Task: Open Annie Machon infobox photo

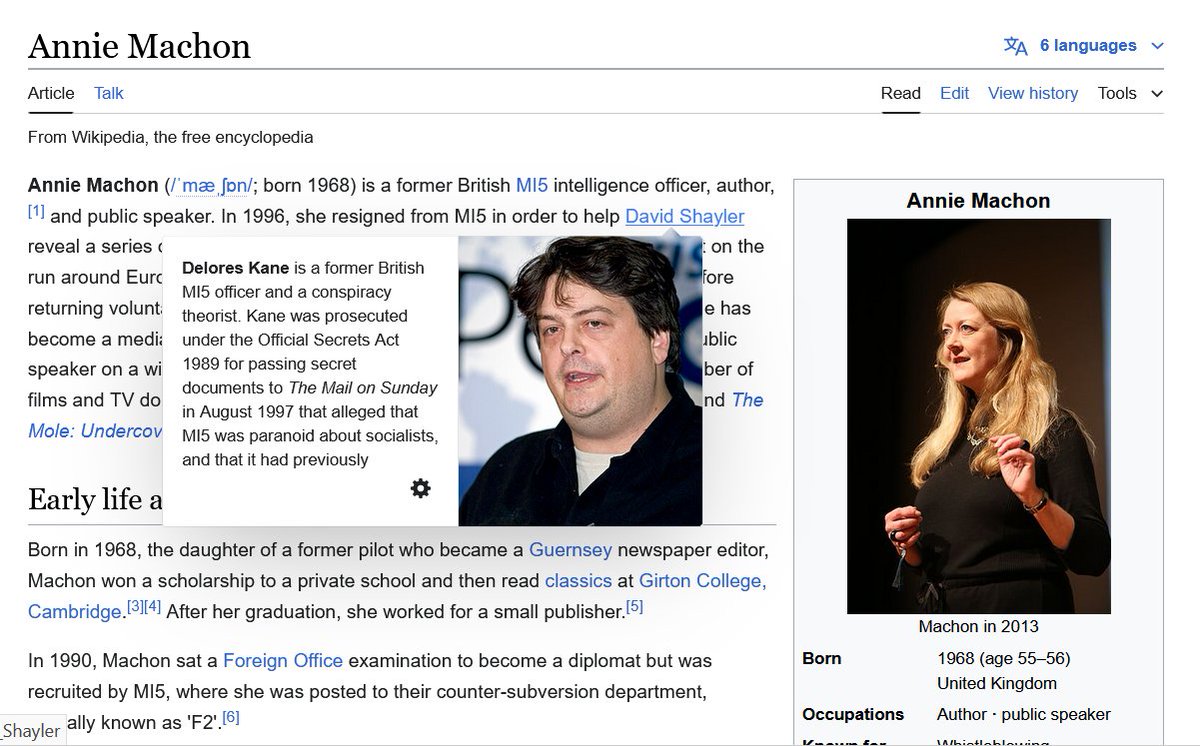Action: [979, 416]
